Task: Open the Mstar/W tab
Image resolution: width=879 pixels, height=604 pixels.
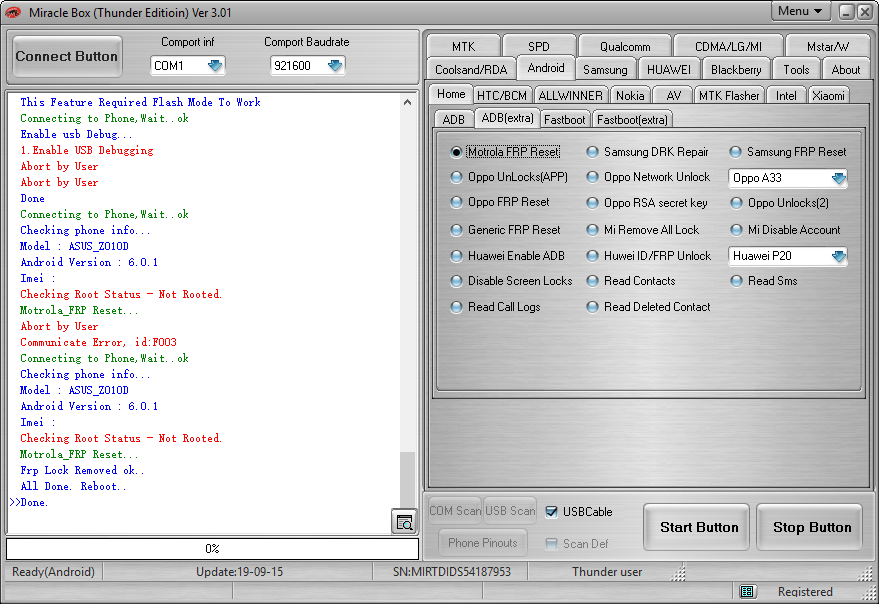Action: point(827,46)
